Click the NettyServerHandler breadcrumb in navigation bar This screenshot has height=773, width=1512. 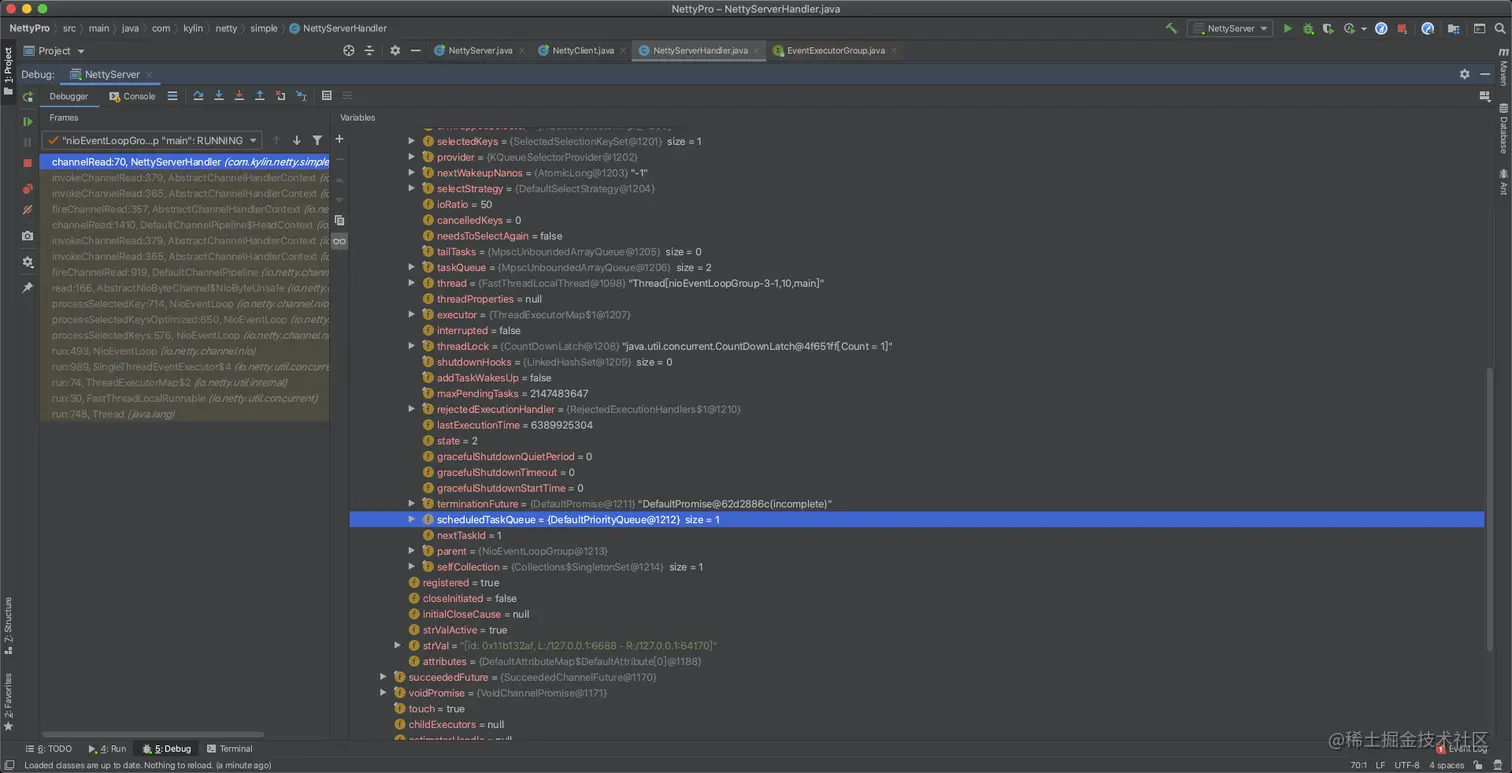[x=337, y=28]
